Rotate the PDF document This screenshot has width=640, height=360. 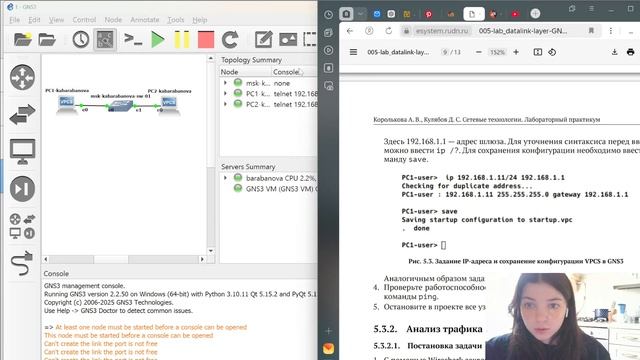pos(552,52)
